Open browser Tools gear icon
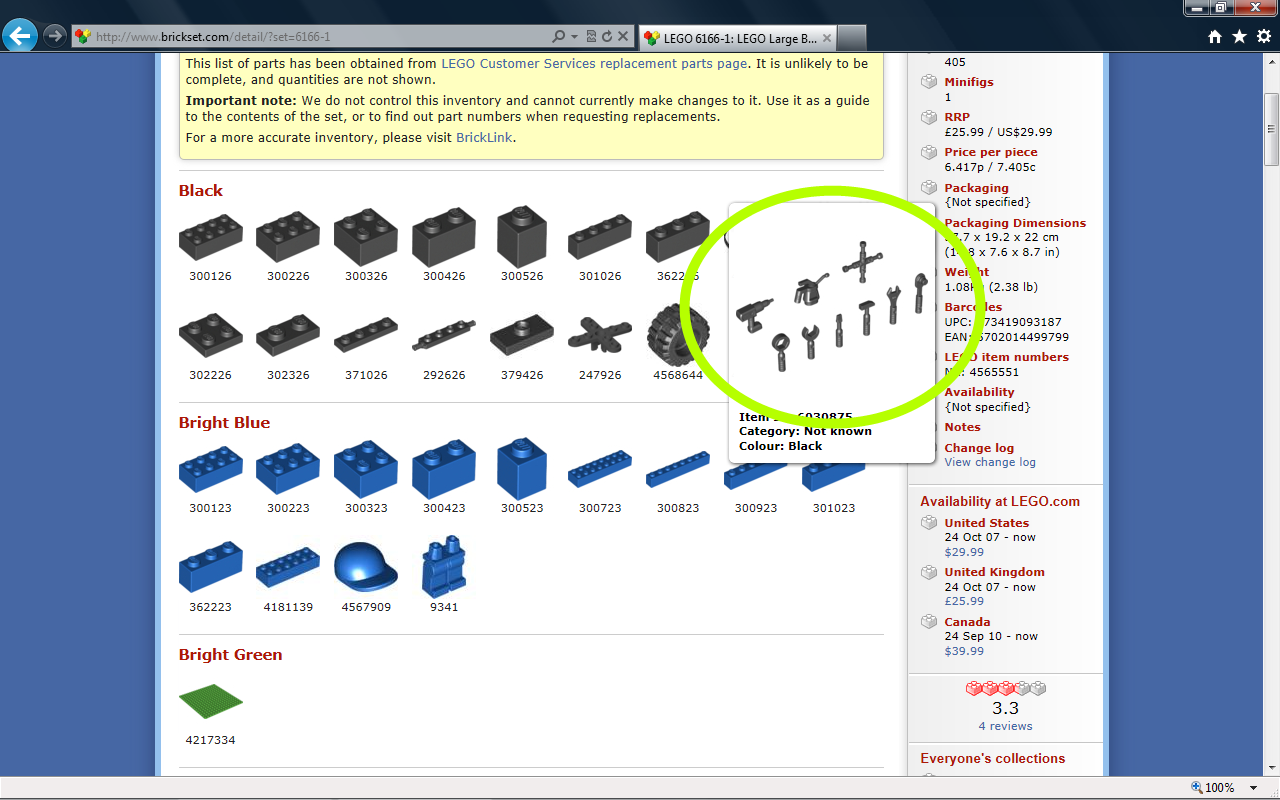Image resolution: width=1280 pixels, height=800 pixels. (1262, 37)
